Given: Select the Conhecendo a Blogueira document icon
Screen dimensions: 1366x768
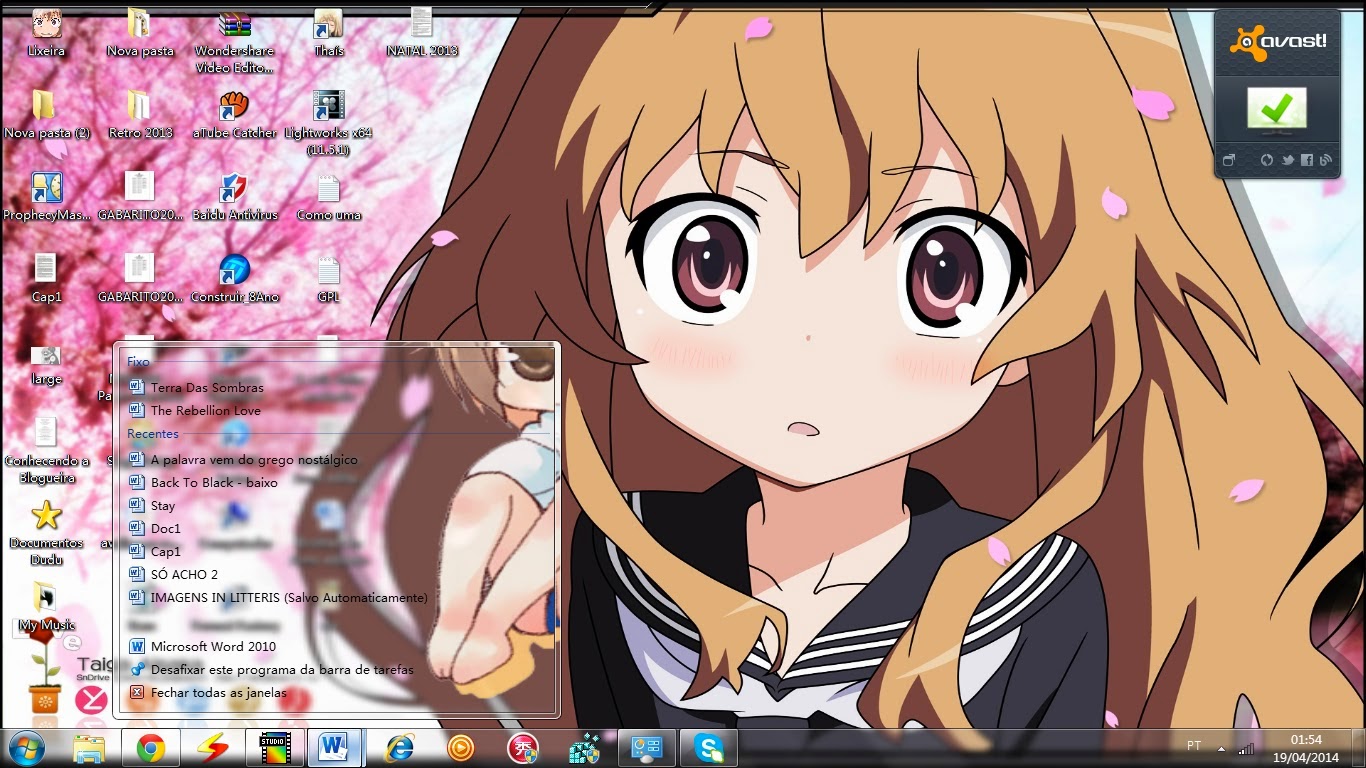Looking at the screenshot, I should (46, 450).
